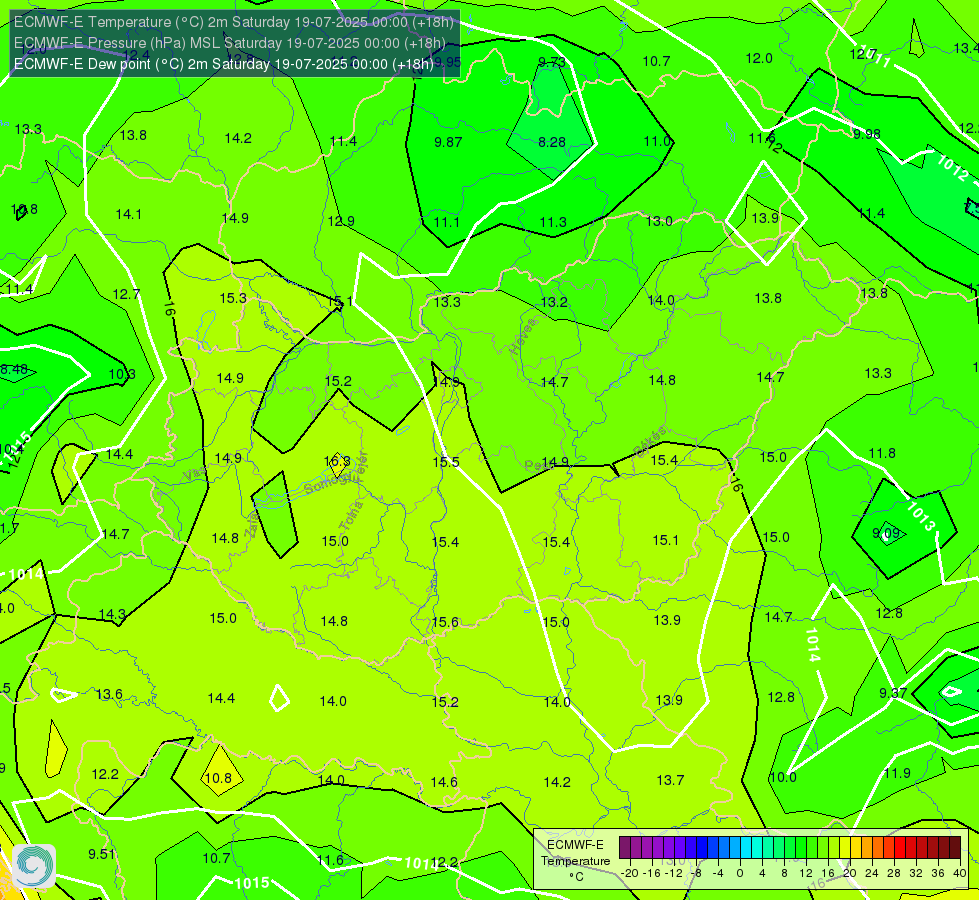Click the 9.09 value in green diamond
Screen dimensions: 979x900
[x=886, y=533]
